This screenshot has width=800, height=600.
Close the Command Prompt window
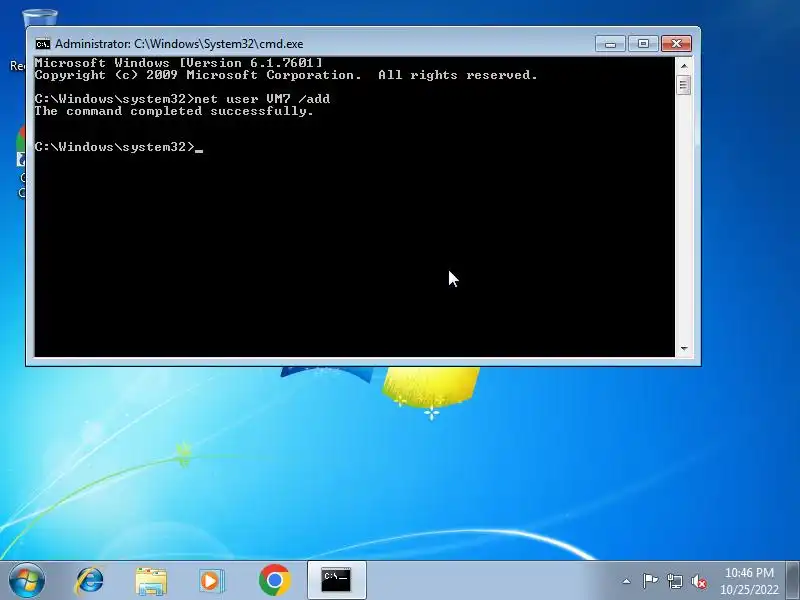pos(676,44)
